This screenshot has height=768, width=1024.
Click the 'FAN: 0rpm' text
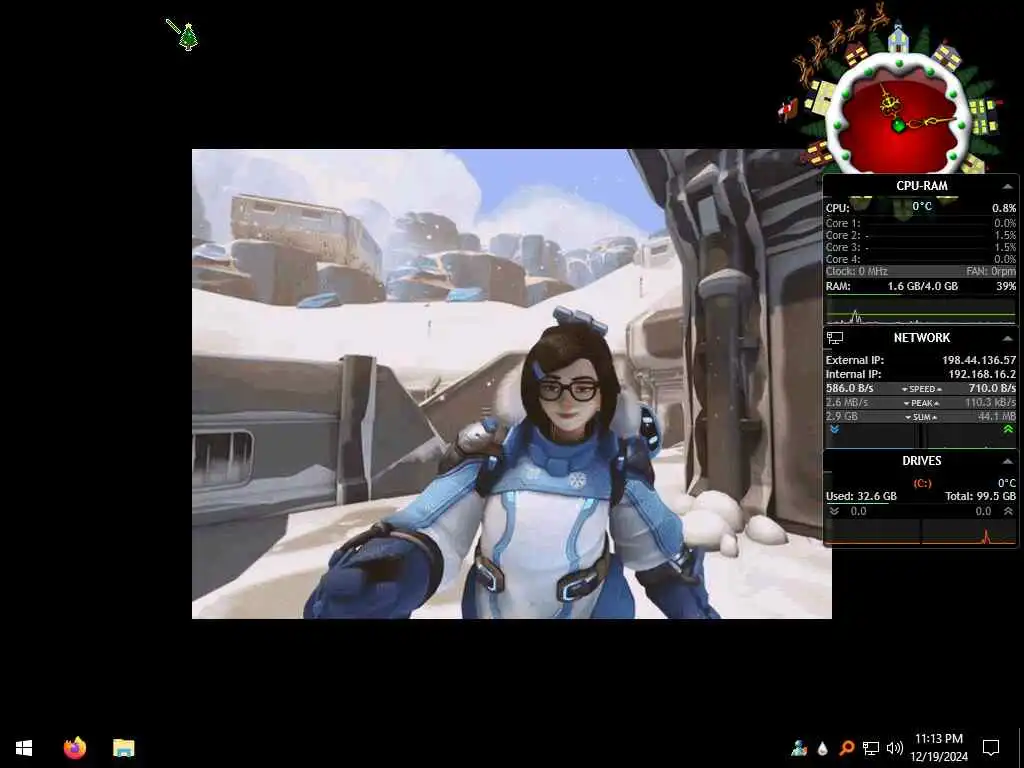point(991,271)
